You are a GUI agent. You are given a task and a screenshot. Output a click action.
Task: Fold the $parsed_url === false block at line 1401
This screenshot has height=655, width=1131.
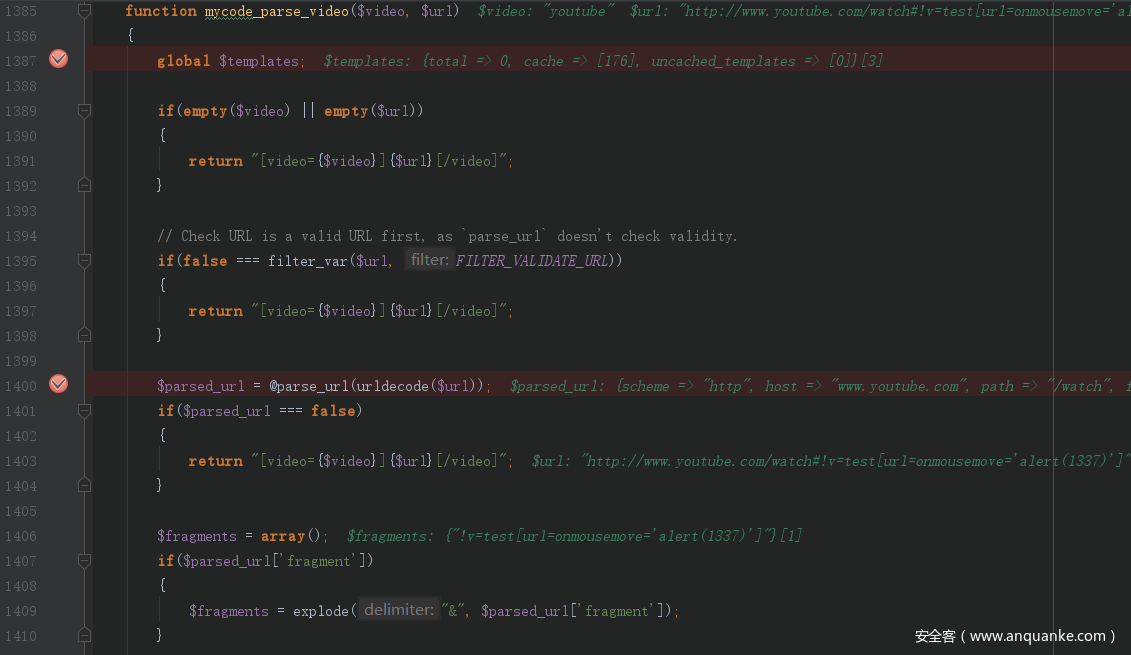pos(84,410)
